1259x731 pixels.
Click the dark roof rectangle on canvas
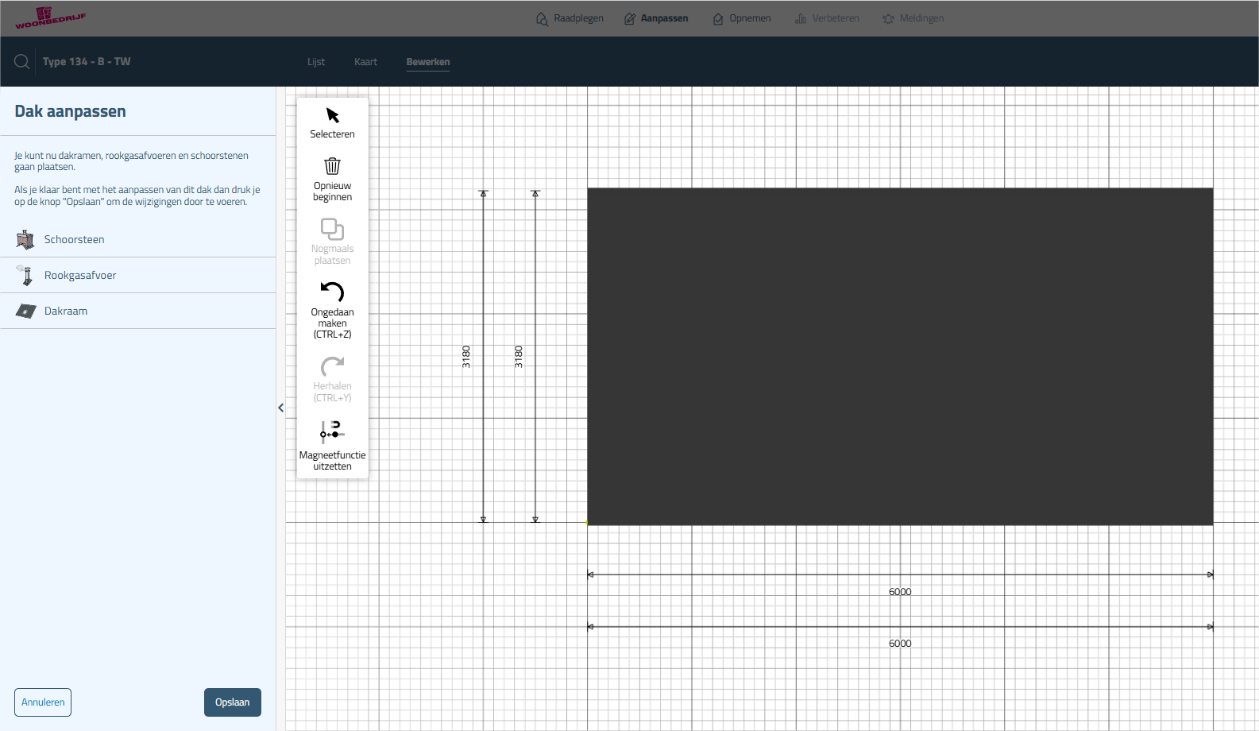click(x=899, y=356)
